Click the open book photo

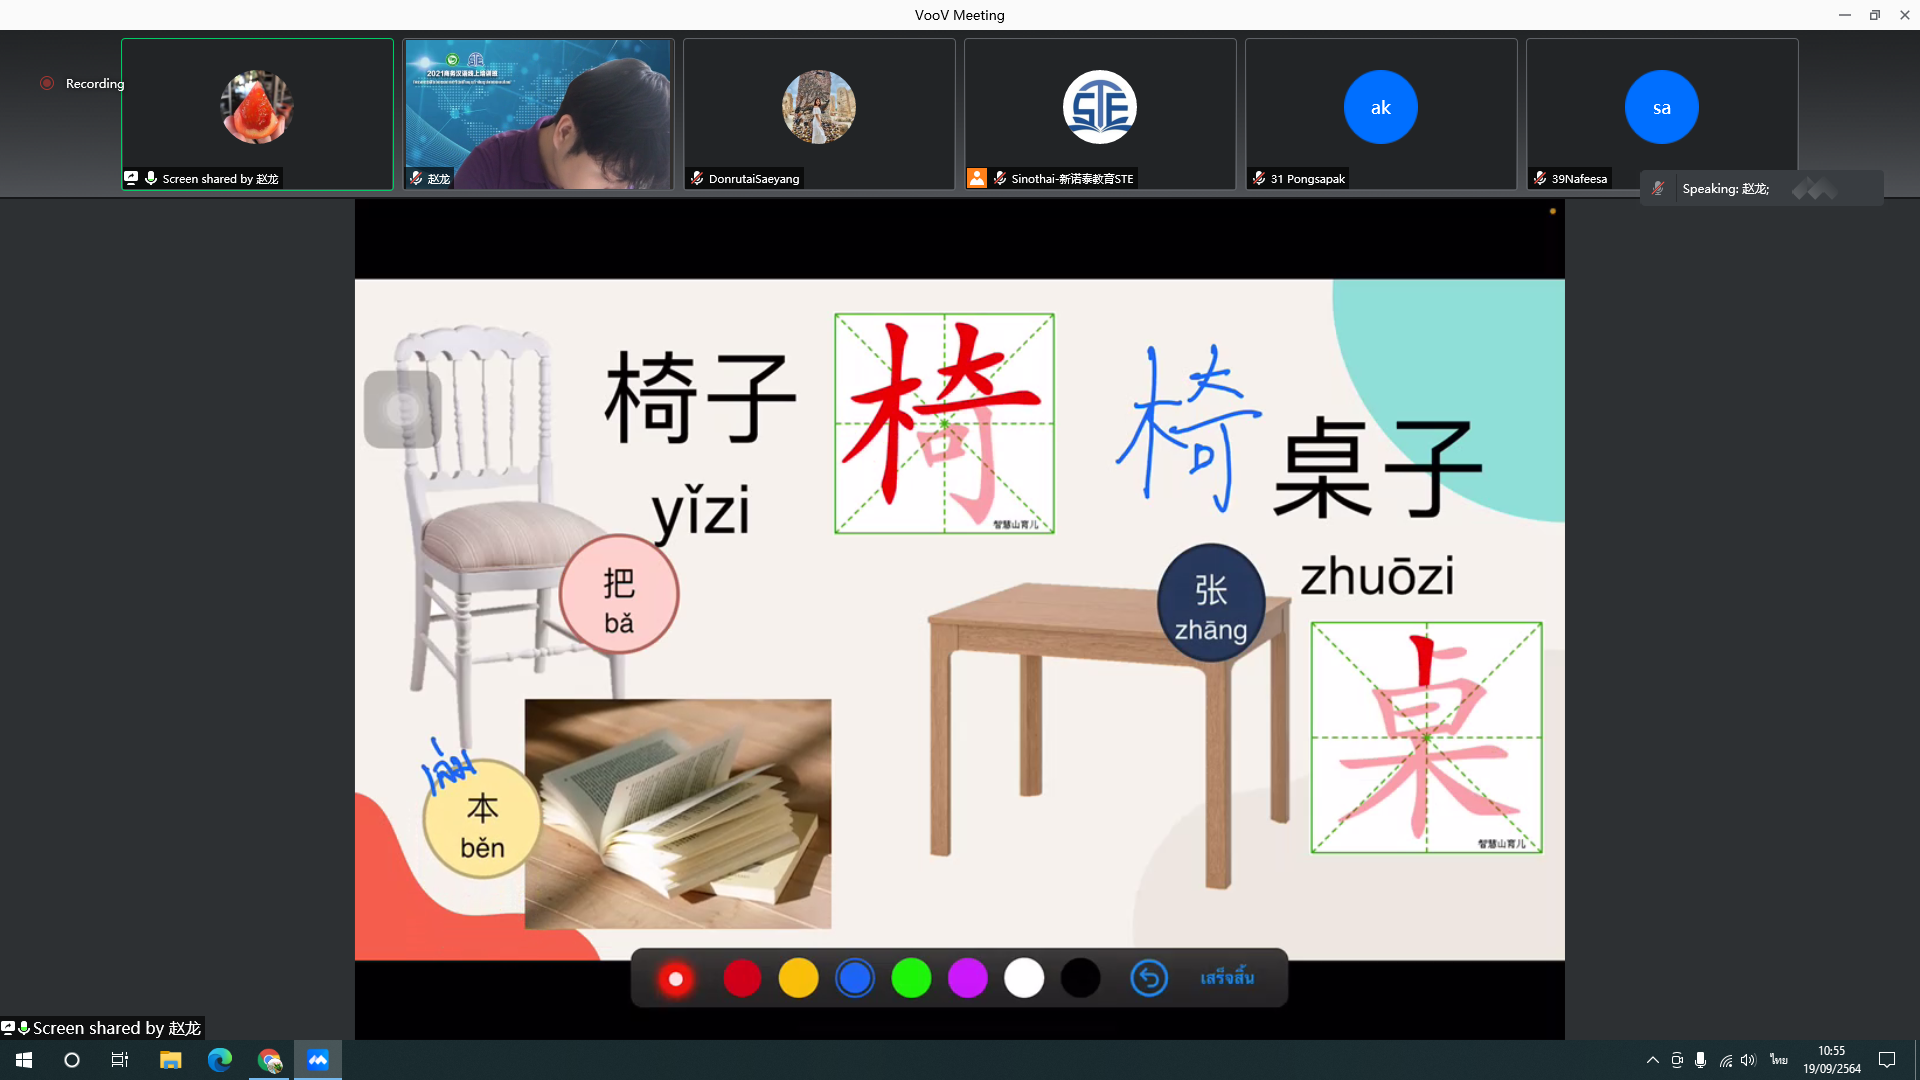(x=678, y=814)
